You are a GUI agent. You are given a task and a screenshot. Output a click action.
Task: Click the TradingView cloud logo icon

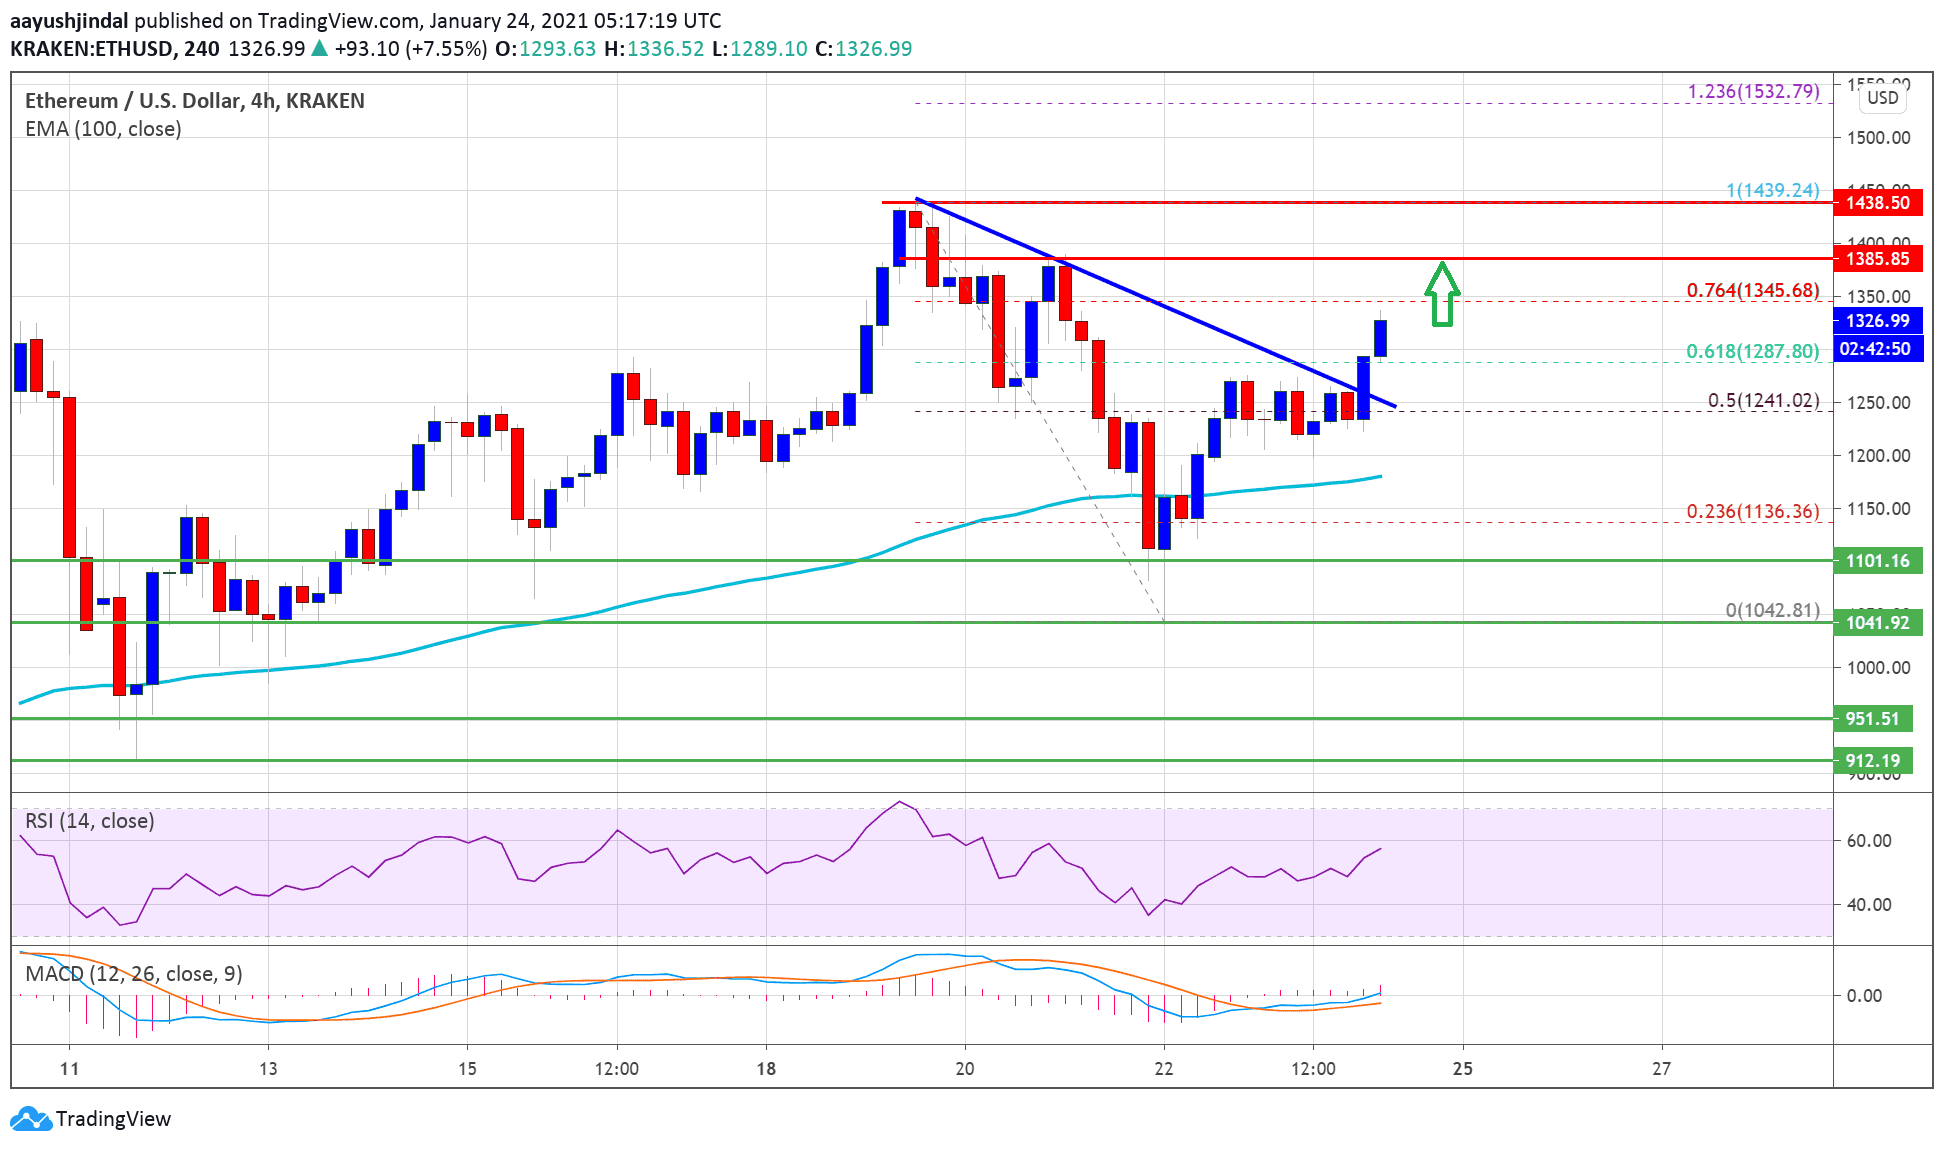click(29, 1119)
